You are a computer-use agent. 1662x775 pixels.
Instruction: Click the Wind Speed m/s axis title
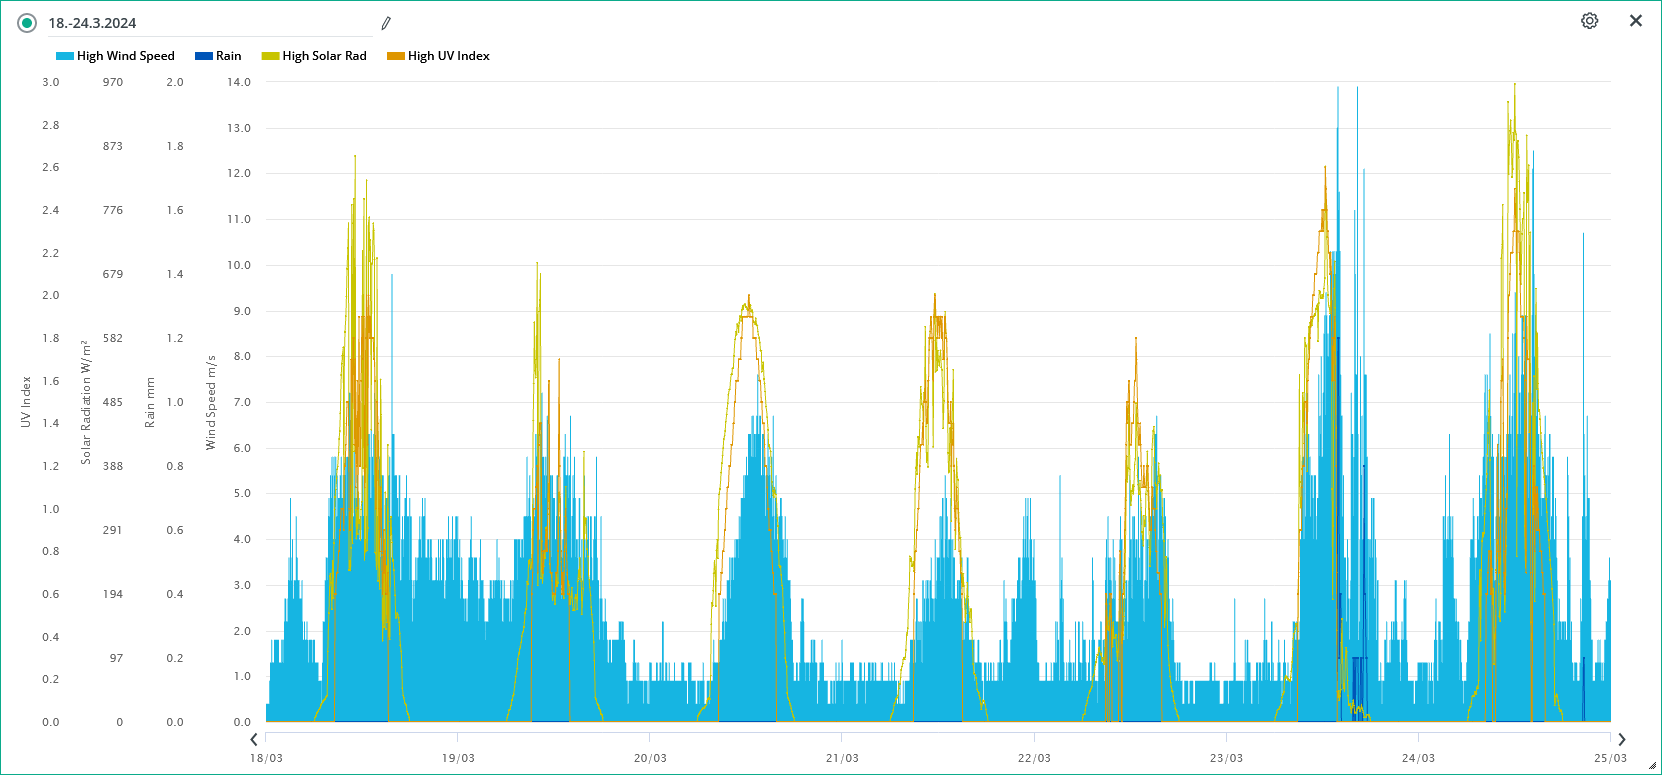coord(211,402)
